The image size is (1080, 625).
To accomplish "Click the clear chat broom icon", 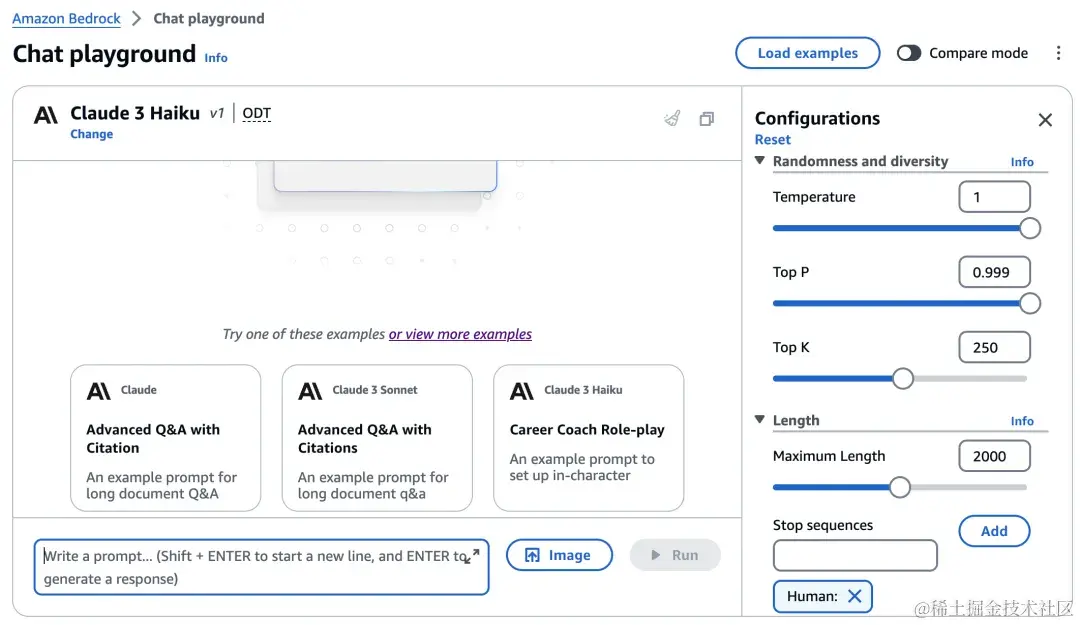I will click(x=672, y=119).
